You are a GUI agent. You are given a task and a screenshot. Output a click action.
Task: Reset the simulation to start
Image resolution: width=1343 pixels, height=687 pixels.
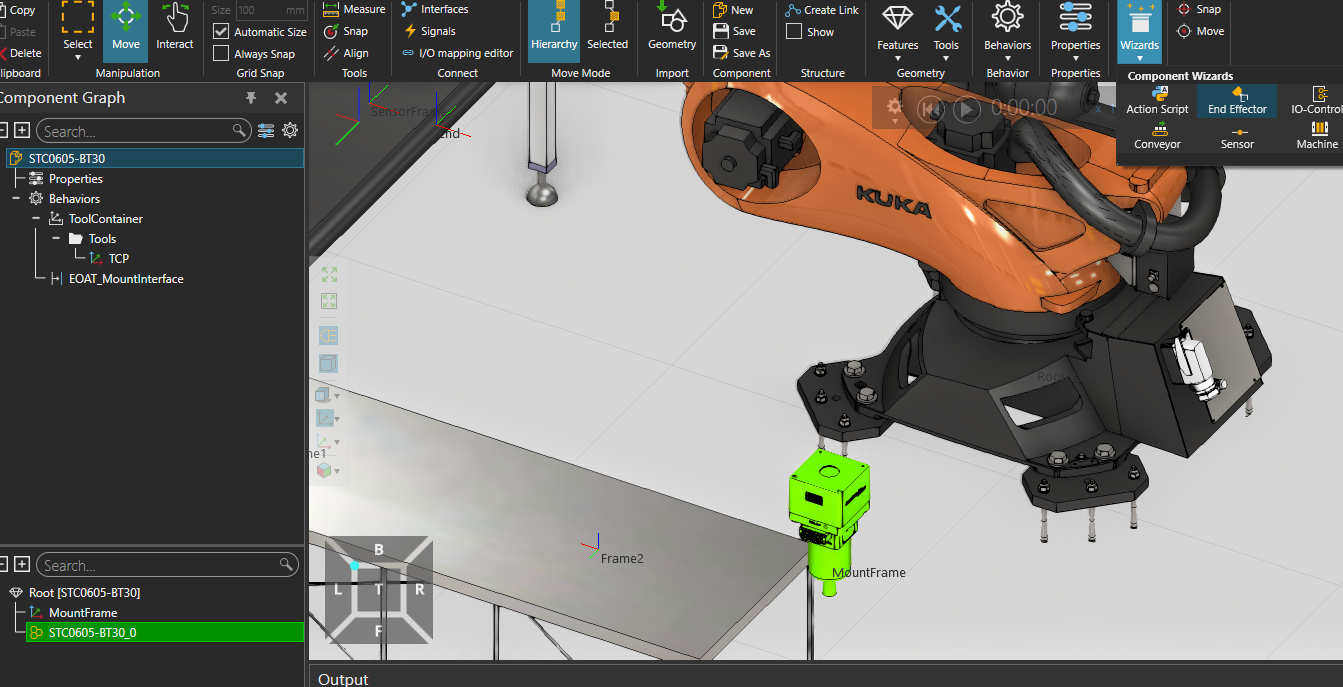(x=931, y=109)
